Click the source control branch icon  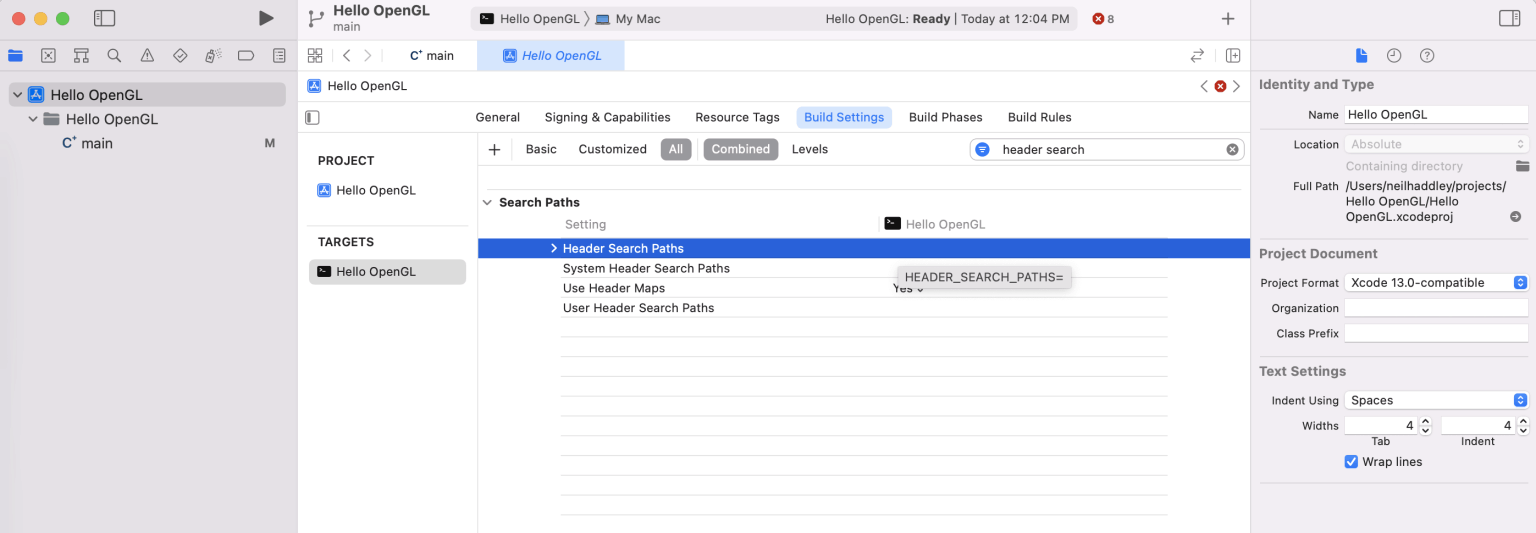(x=316, y=18)
